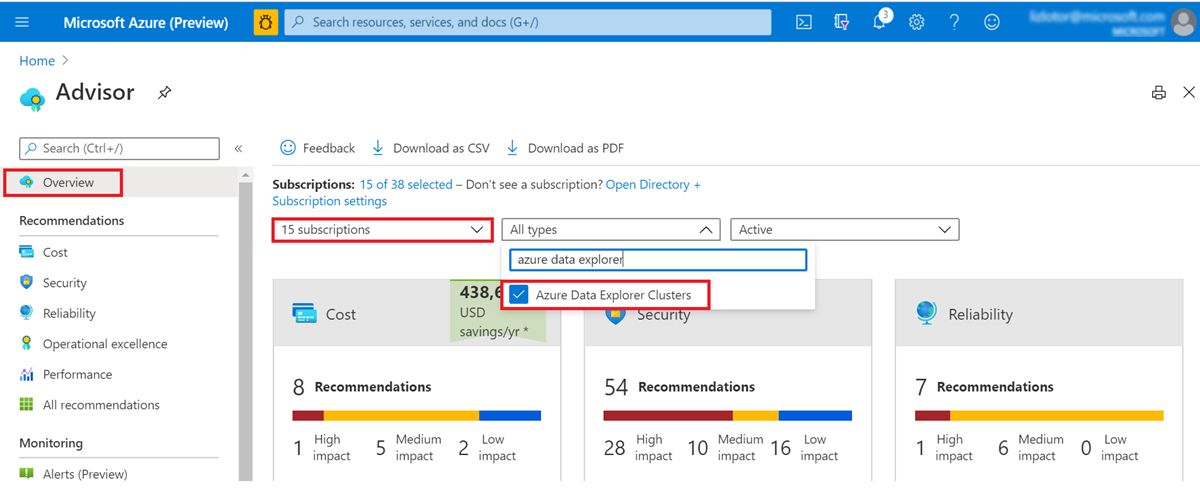Collapse the left sidebar menu
Viewport: 1200px width, 491px height.
point(238,149)
